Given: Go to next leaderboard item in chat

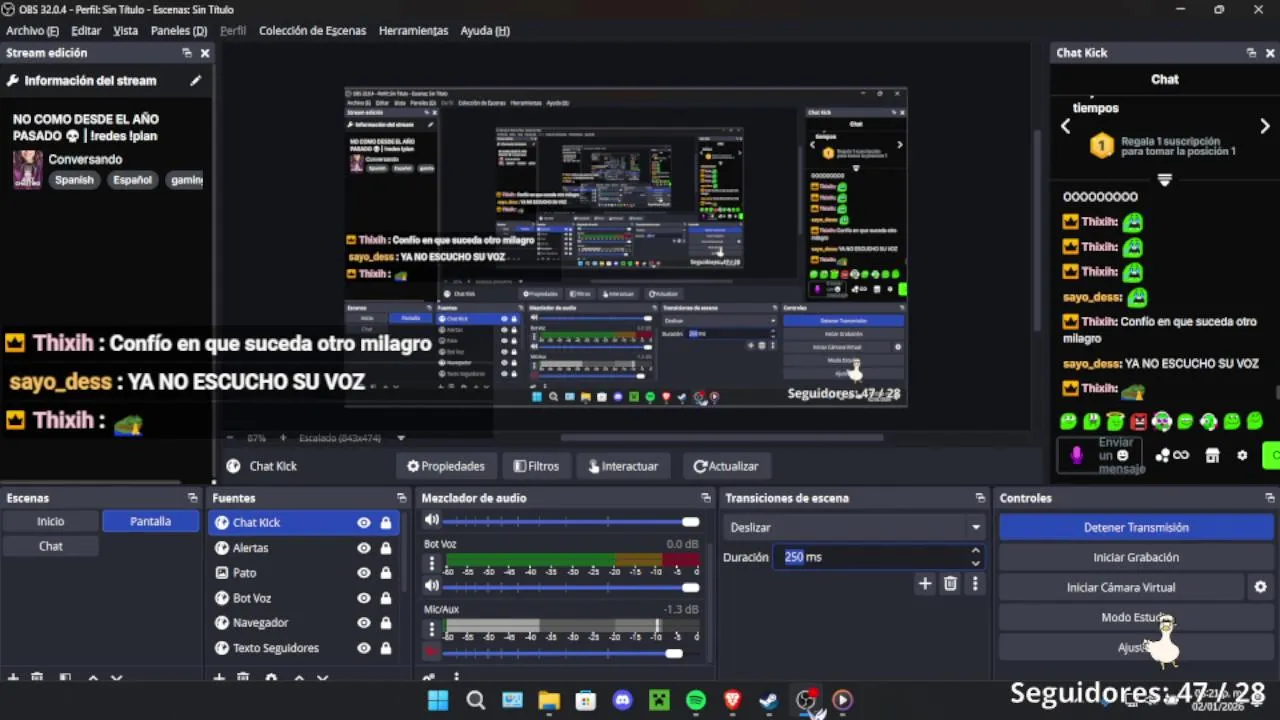Looking at the screenshot, I should pos(1264,126).
